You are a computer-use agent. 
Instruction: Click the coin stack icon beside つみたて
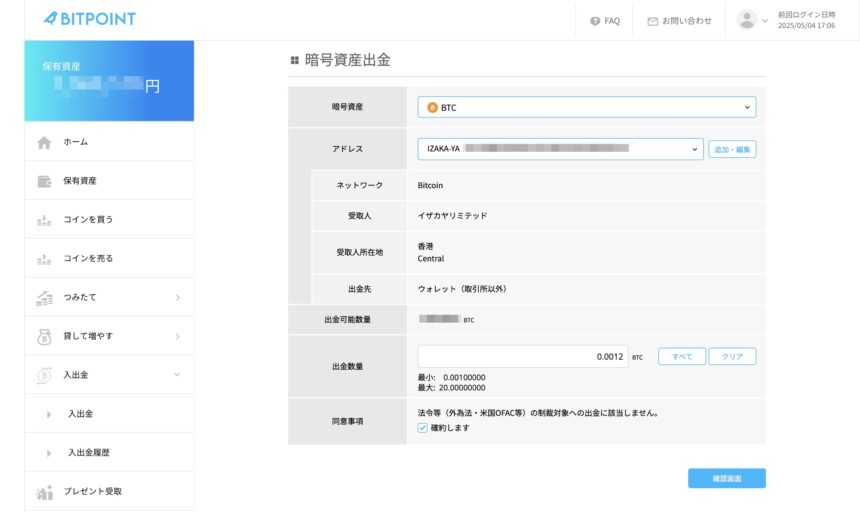(x=44, y=298)
